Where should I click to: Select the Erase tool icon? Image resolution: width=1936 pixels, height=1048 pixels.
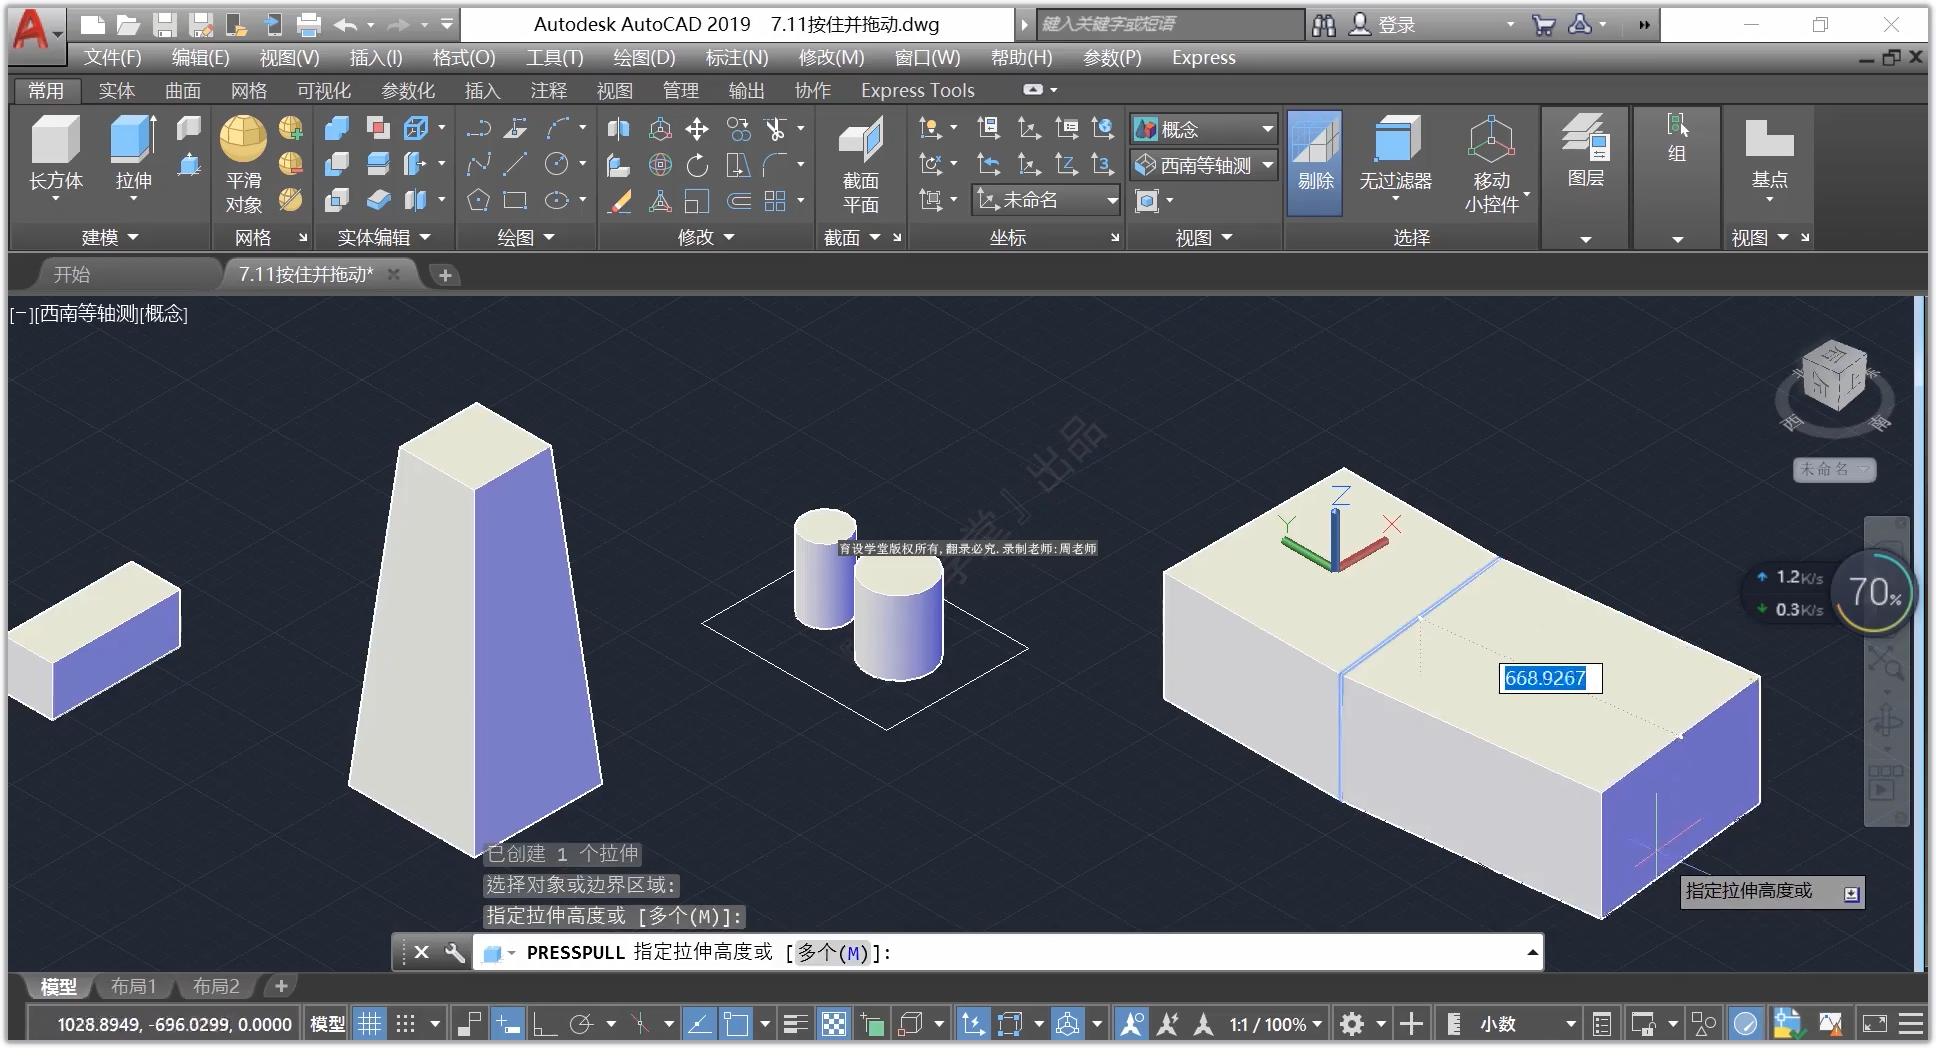point(620,201)
